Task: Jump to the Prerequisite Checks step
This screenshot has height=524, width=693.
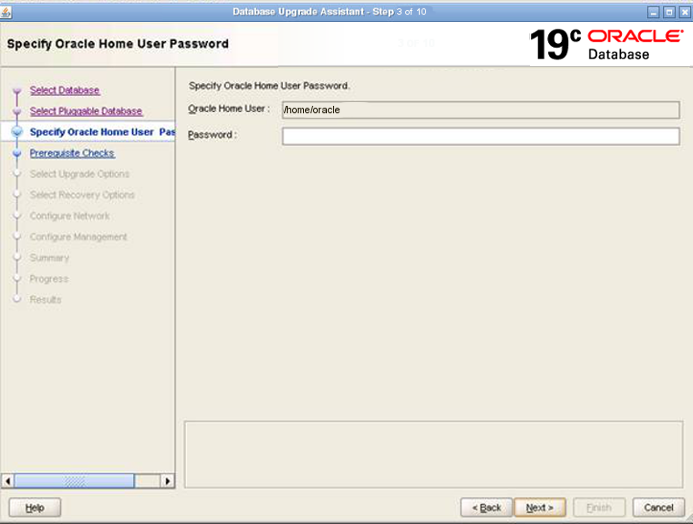Action: pyautogui.click(x=72, y=153)
